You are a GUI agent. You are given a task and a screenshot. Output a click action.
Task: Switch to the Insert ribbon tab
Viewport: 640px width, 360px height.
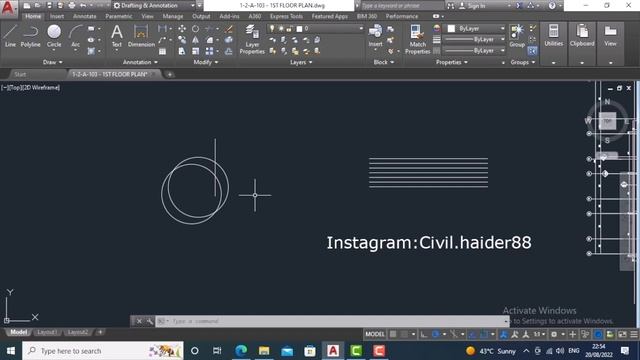coord(57,16)
